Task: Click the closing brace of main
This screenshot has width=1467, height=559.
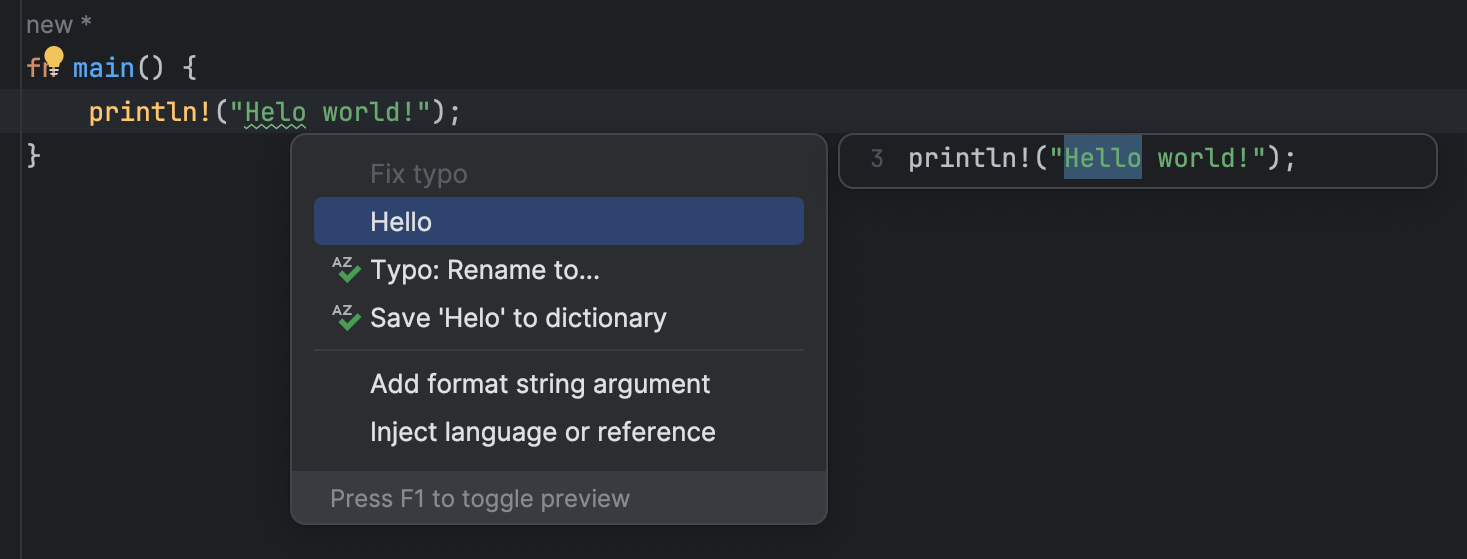Action: (34, 156)
